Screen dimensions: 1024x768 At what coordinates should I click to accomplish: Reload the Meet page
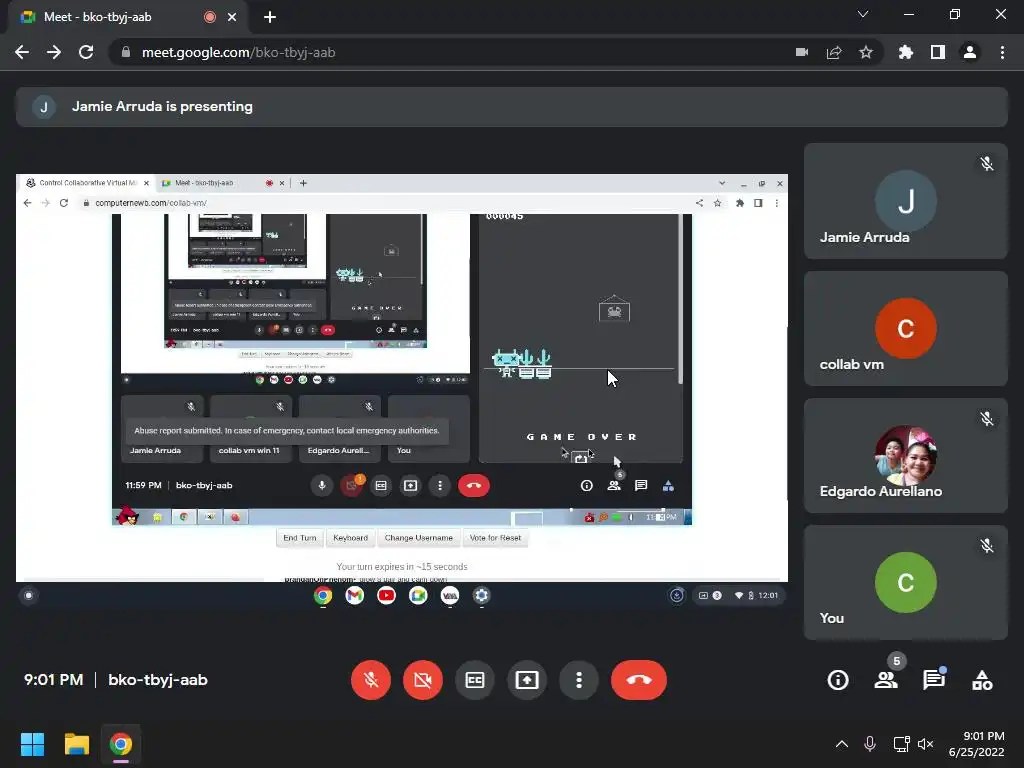click(86, 52)
